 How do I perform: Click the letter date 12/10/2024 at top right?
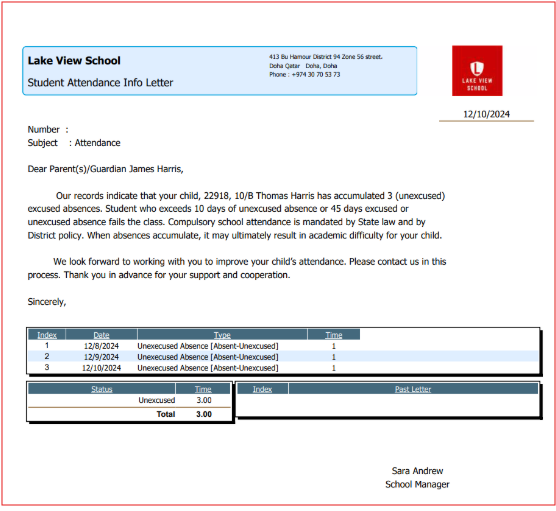[486, 114]
